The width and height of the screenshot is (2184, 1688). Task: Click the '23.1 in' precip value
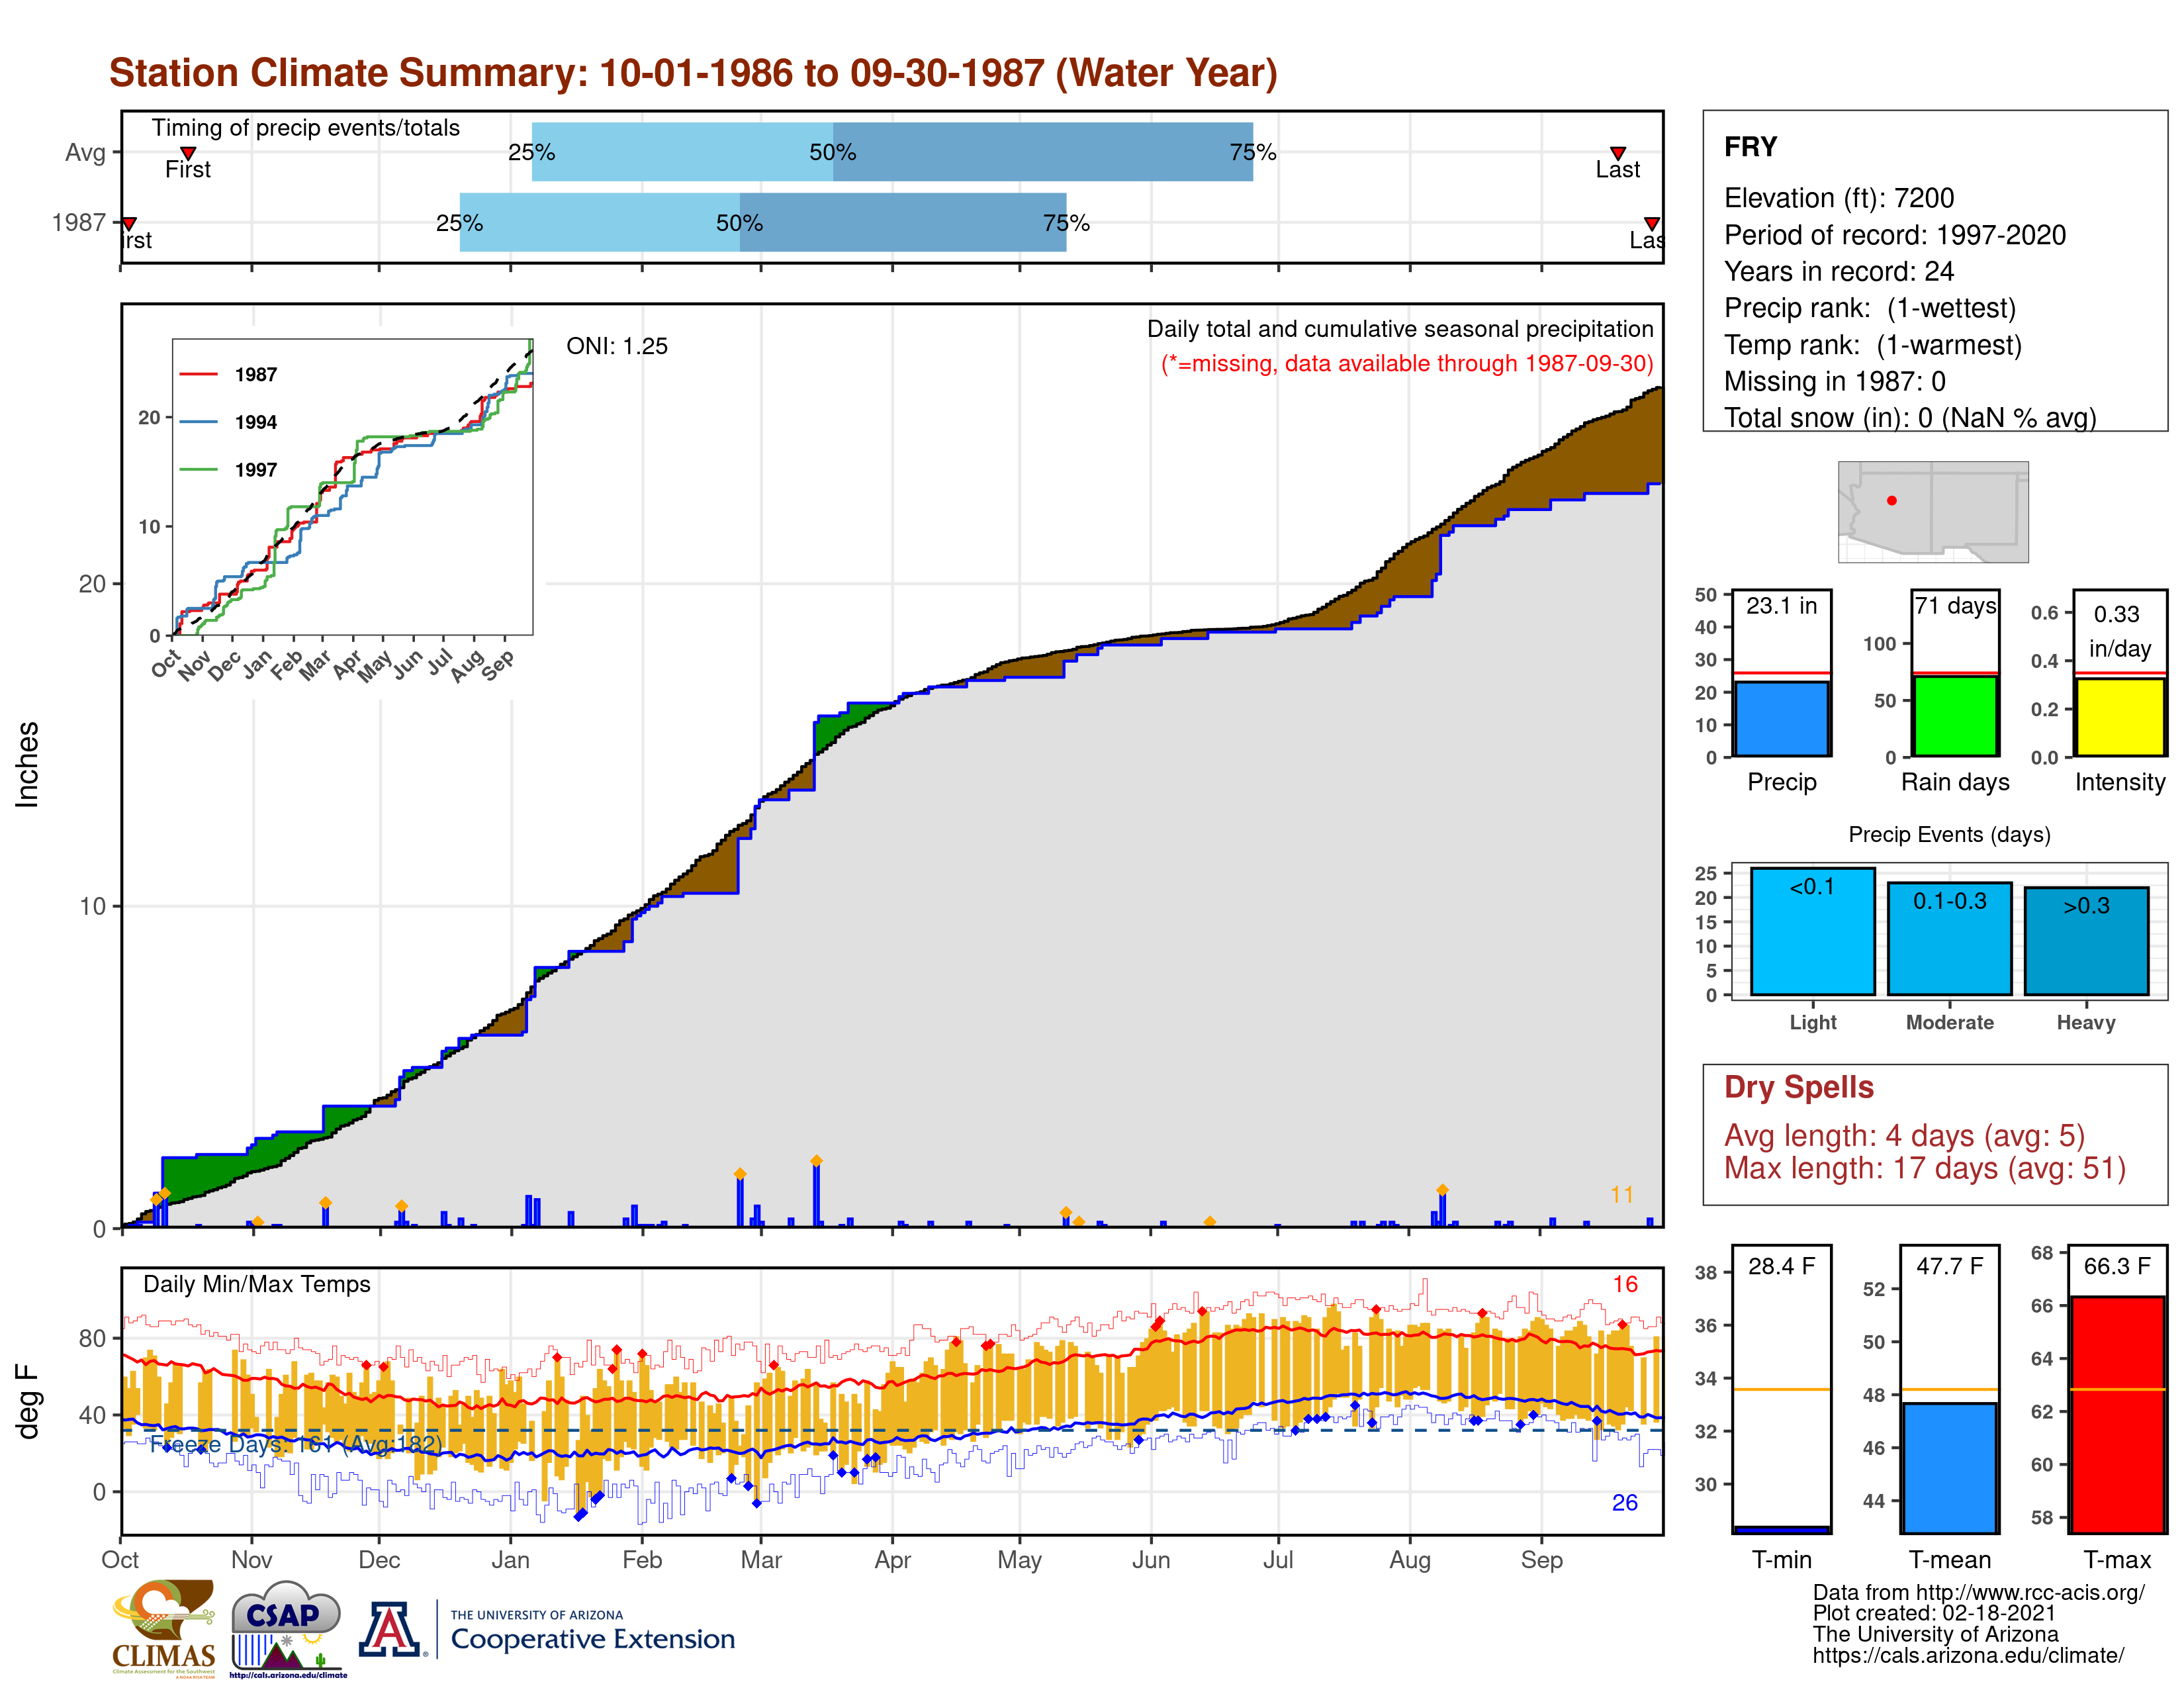(x=1781, y=605)
